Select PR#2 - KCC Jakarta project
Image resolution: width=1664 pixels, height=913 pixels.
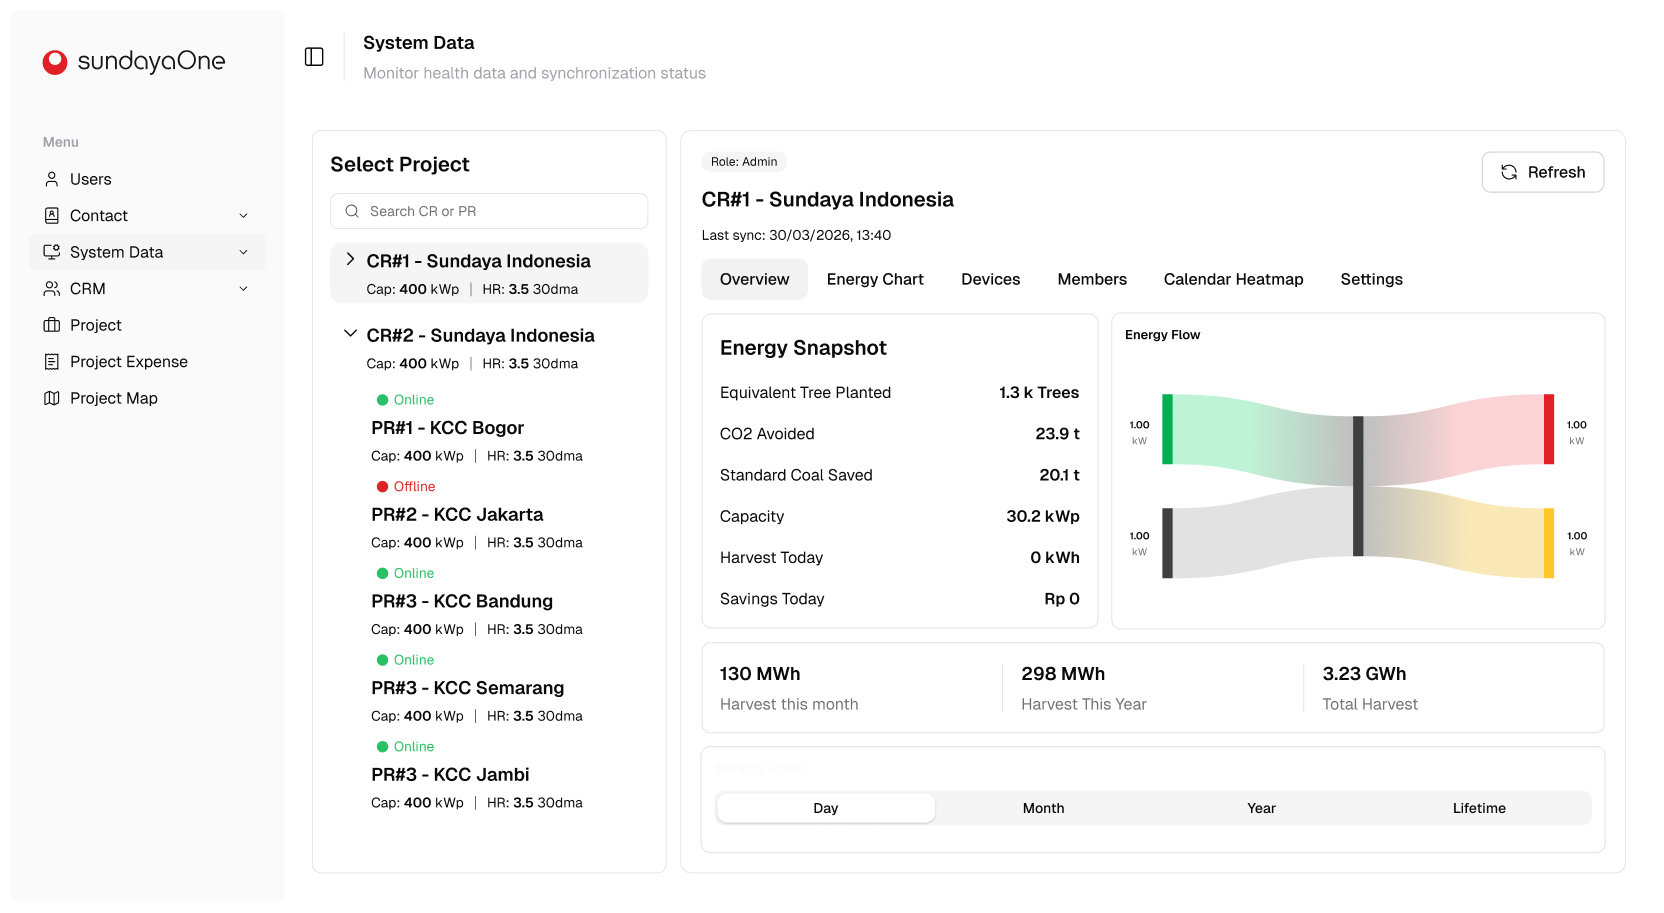(x=457, y=515)
